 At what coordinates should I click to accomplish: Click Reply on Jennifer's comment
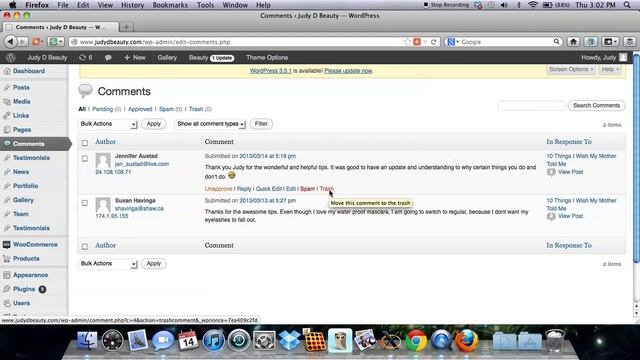[244, 189]
